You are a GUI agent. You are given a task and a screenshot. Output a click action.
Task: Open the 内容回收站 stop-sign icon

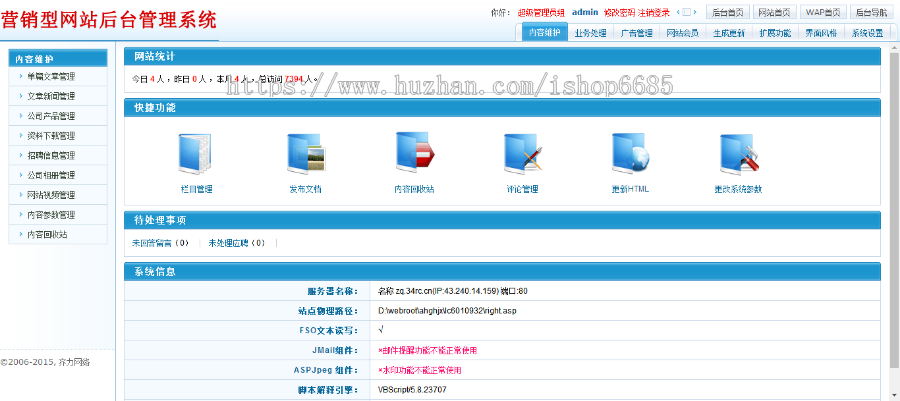point(414,153)
